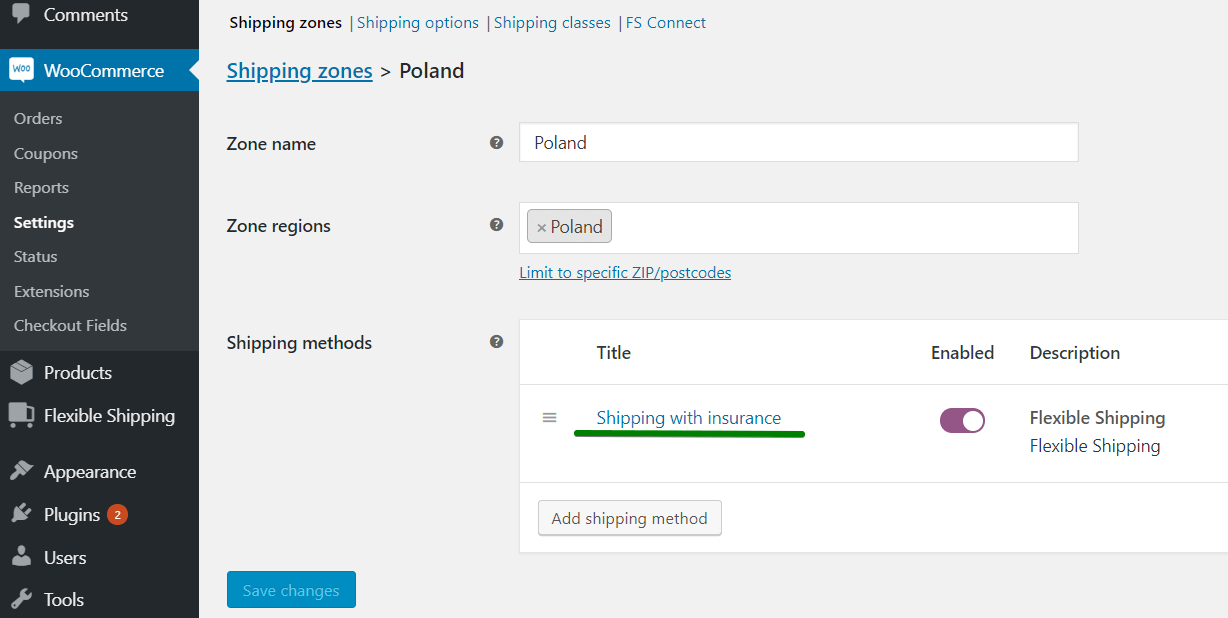
Task: Remove Poland from Zone regions
Action: click(541, 228)
